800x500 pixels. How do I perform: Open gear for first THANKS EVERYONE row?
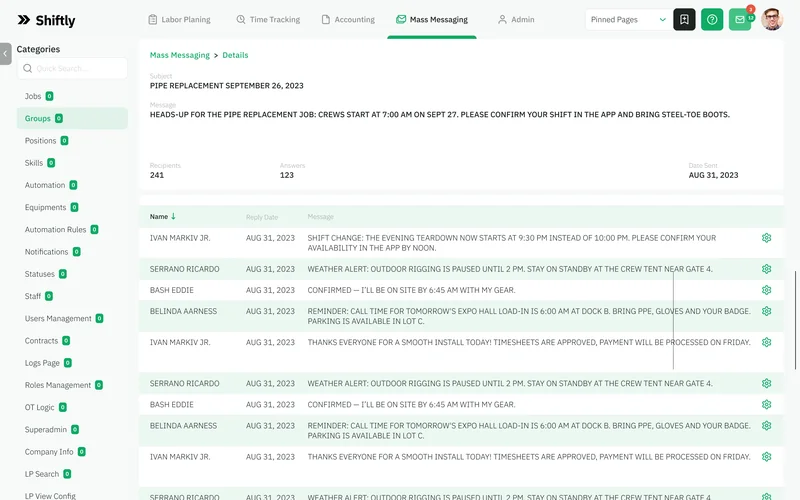pyautogui.click(x=766, y=342)
